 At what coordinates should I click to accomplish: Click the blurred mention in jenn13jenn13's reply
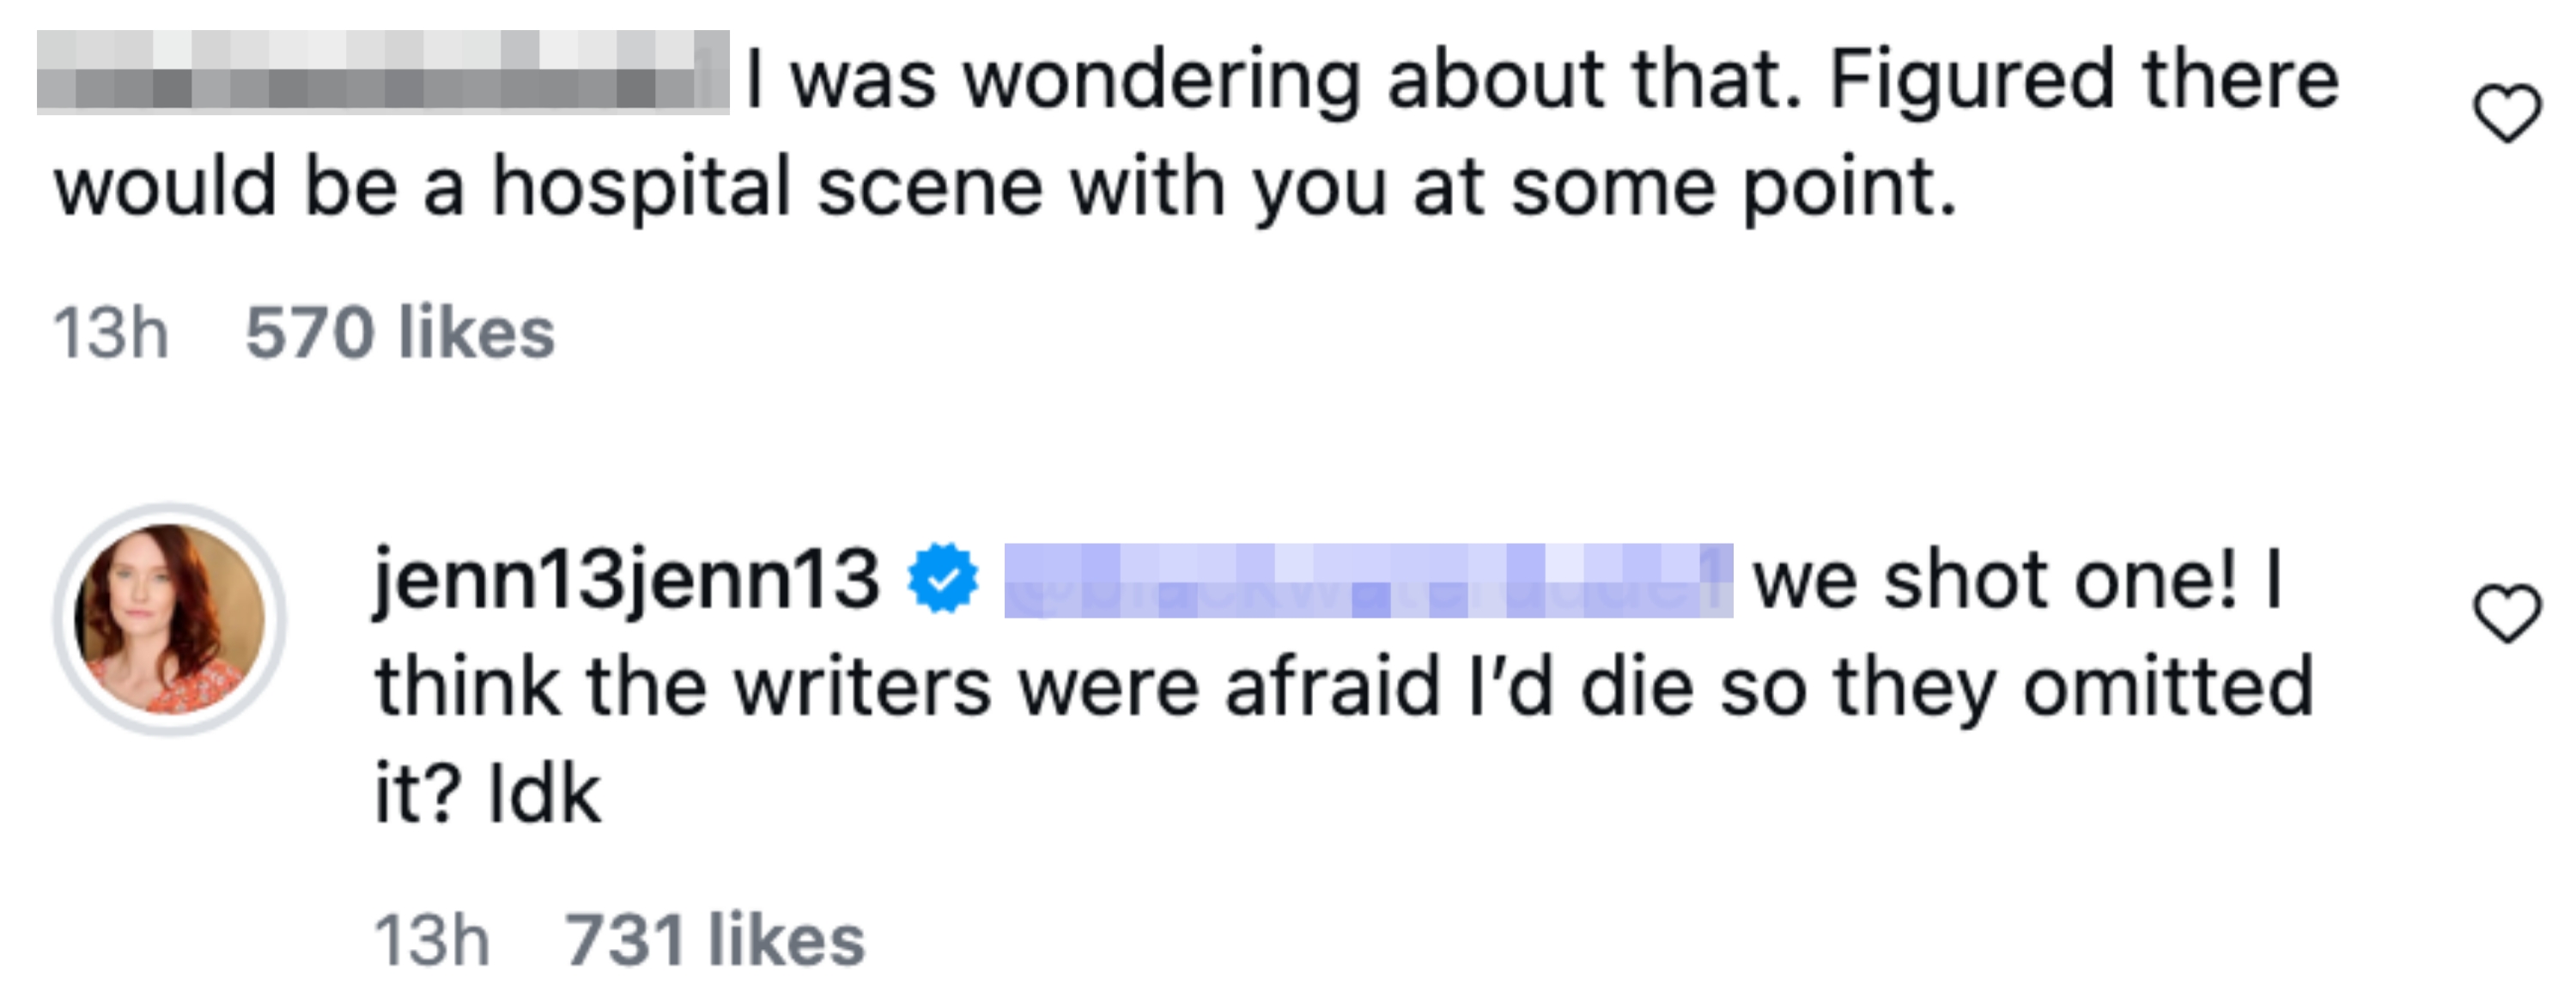pyautogui.click(x=1367, y=580)
